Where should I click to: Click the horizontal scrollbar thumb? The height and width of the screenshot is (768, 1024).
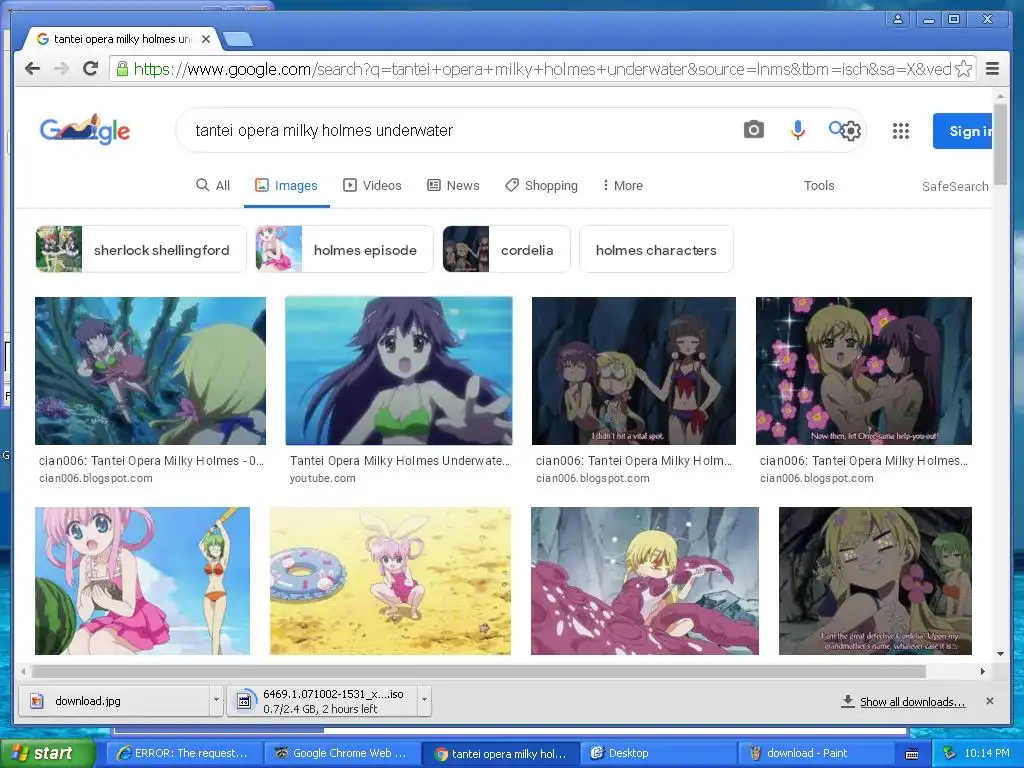point(479,671)
